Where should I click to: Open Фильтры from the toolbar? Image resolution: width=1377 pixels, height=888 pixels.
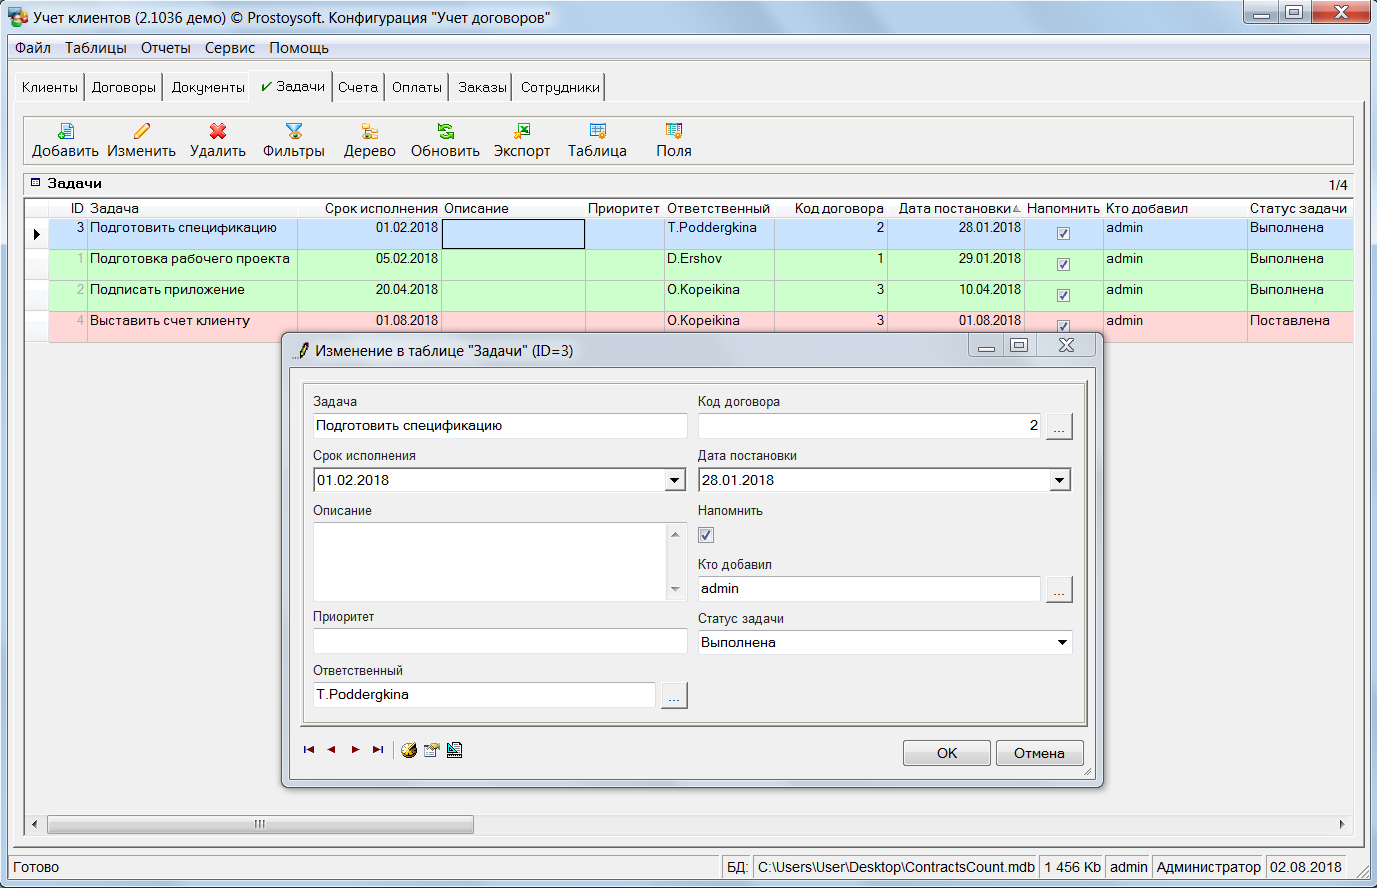click(x=294, y=132)
